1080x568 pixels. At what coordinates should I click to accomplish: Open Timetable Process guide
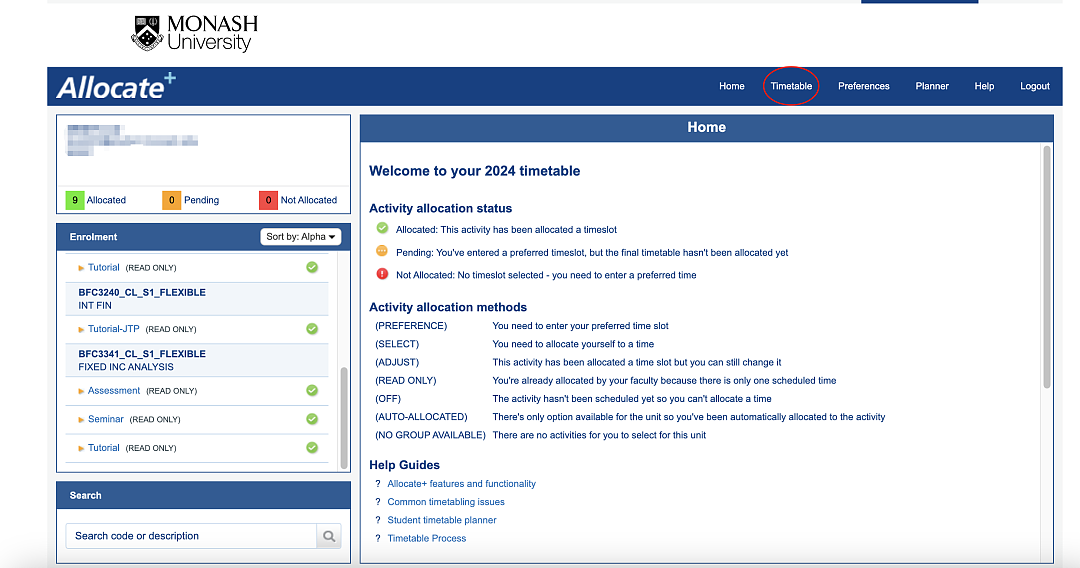click(426, 538)
